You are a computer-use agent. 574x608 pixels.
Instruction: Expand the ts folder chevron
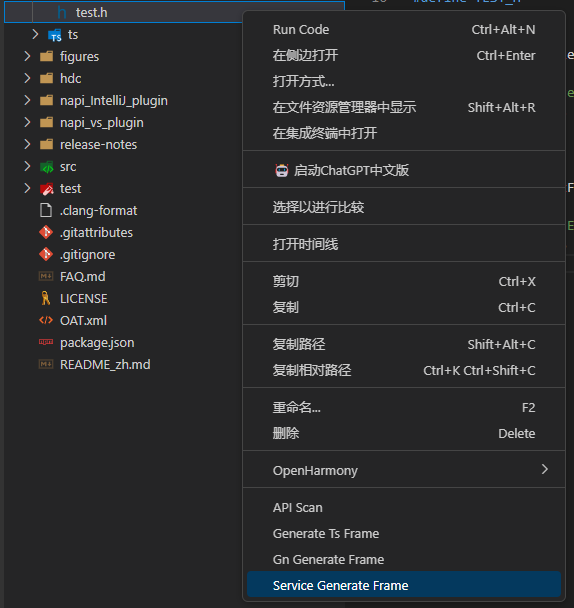tap(35, 34)
